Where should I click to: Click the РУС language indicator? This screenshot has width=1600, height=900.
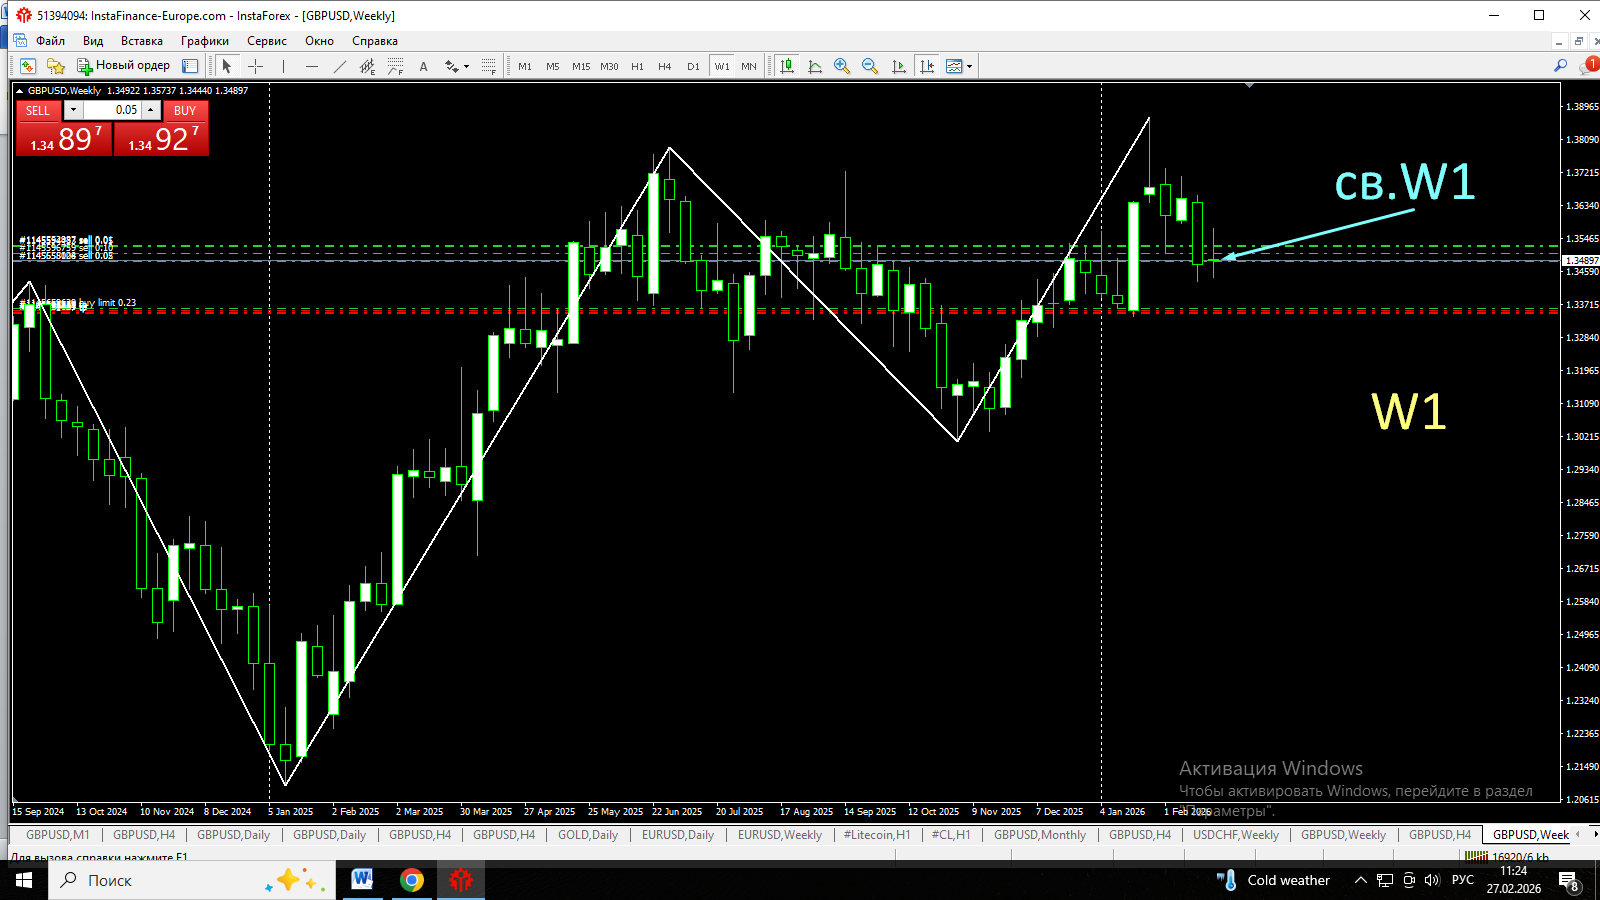click(1463, 880)
